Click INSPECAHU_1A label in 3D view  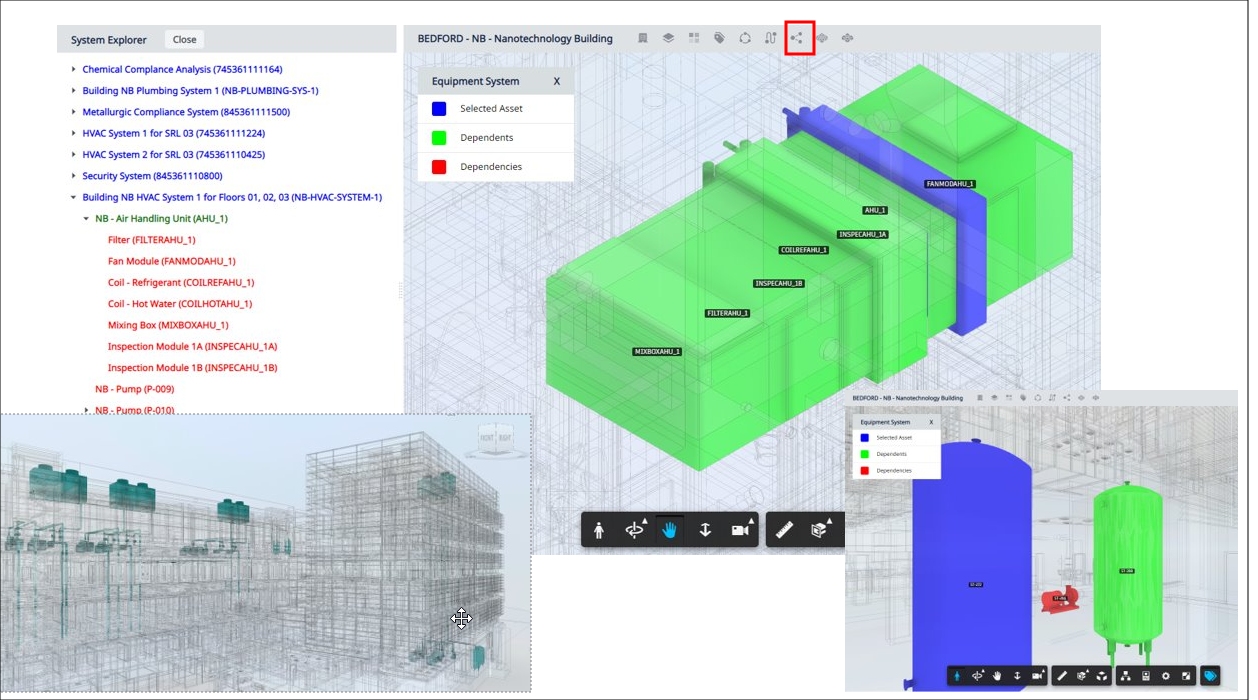tap(862, 234)
